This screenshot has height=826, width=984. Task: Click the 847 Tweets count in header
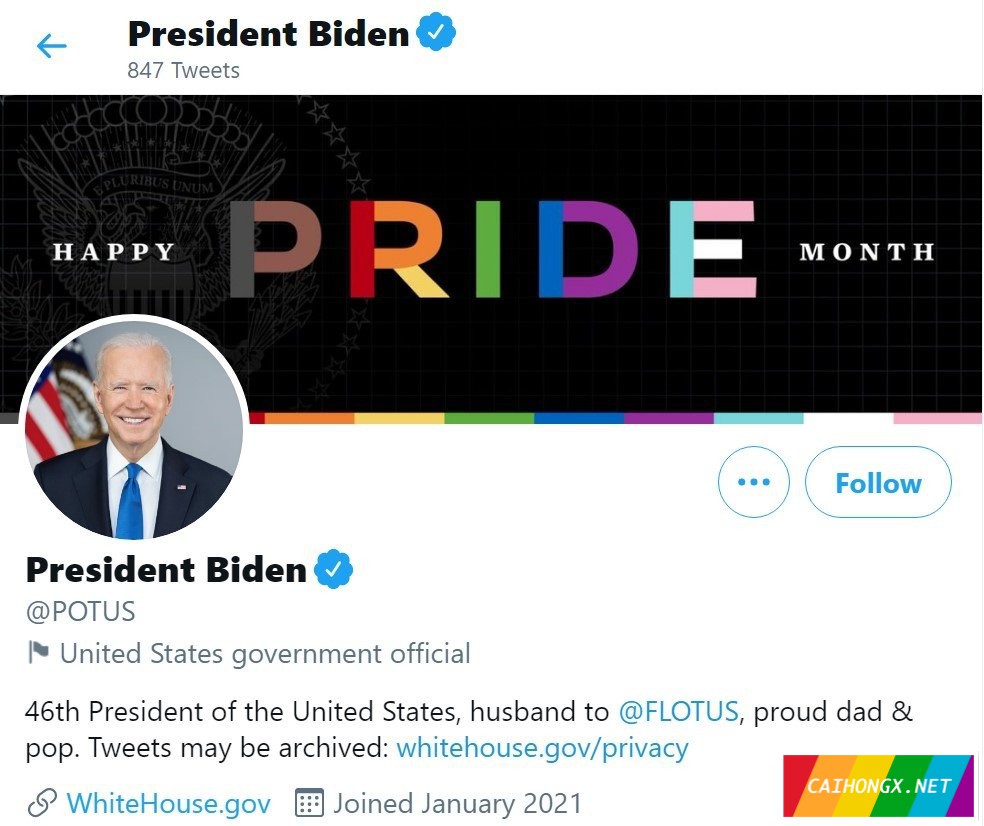pyautogui.click(x=183, y=70)
